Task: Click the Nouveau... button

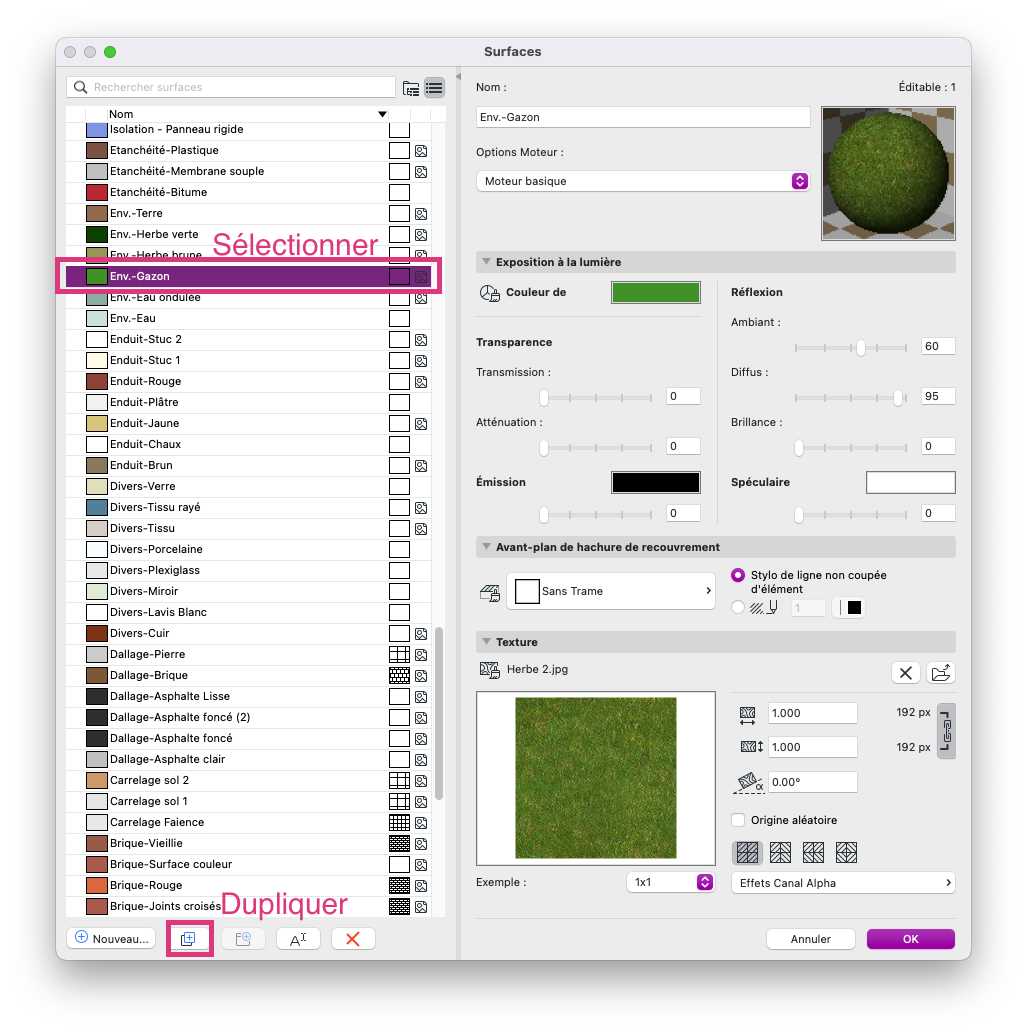Action: [111, 938]
